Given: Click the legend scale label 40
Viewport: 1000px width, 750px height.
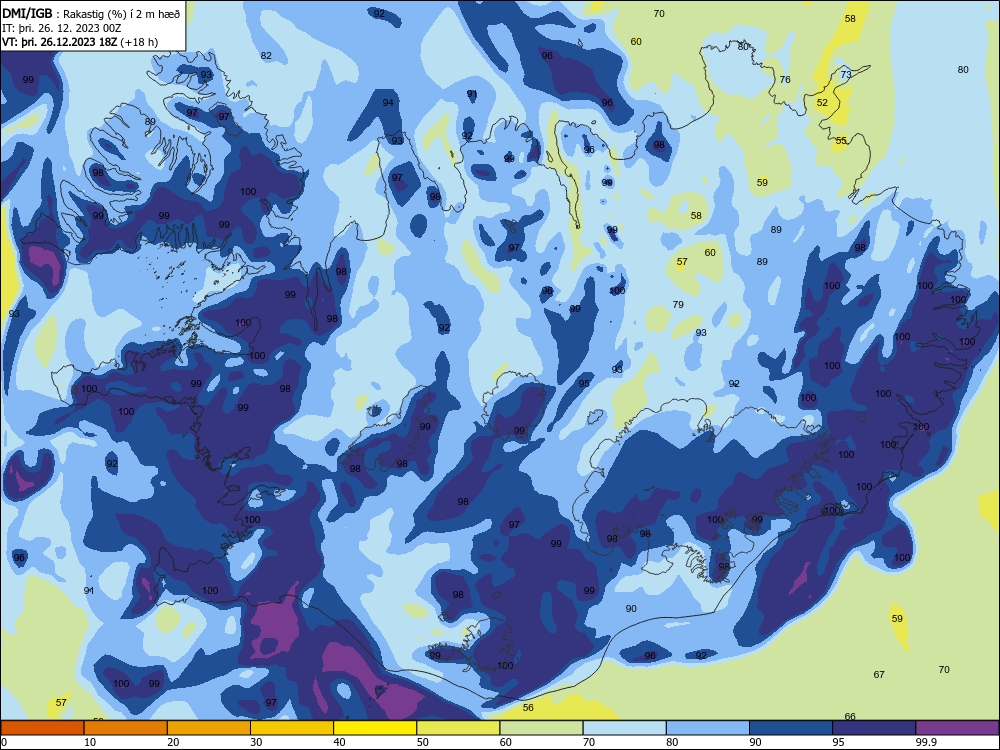Looking at the screenshot, I should pos(339,742).
